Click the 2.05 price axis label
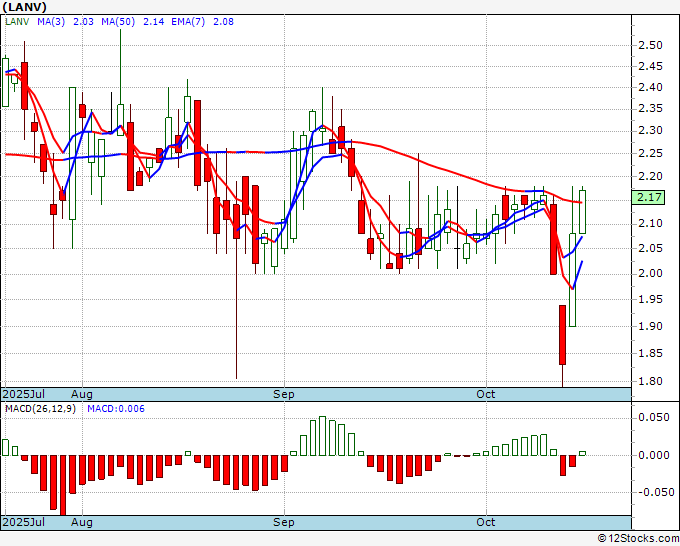The height and width of the screenshot is (546, 680). [651, 248]
